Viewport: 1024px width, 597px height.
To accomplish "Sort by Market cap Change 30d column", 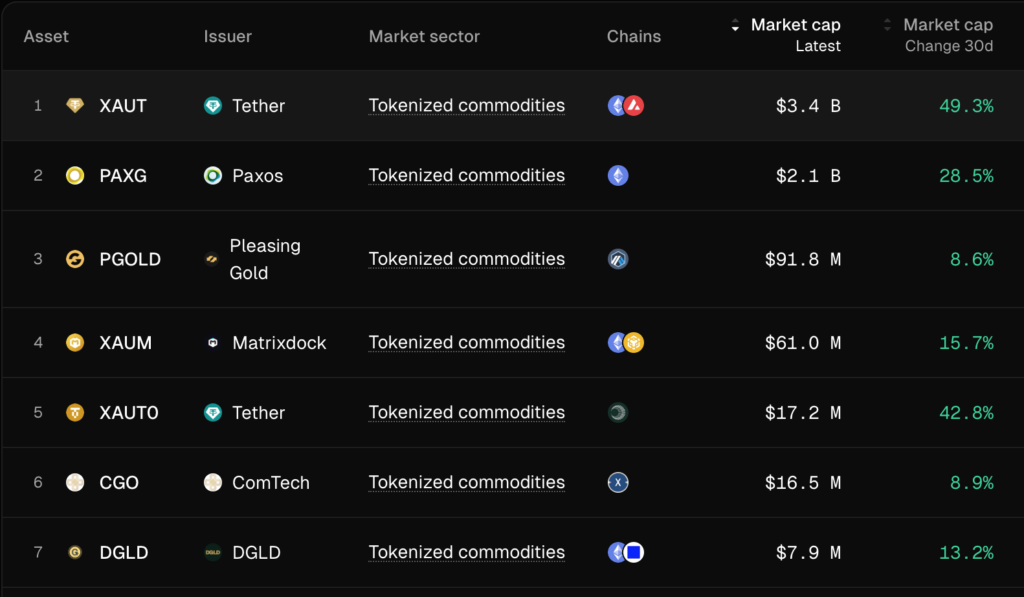I will [x=947, y=26].
